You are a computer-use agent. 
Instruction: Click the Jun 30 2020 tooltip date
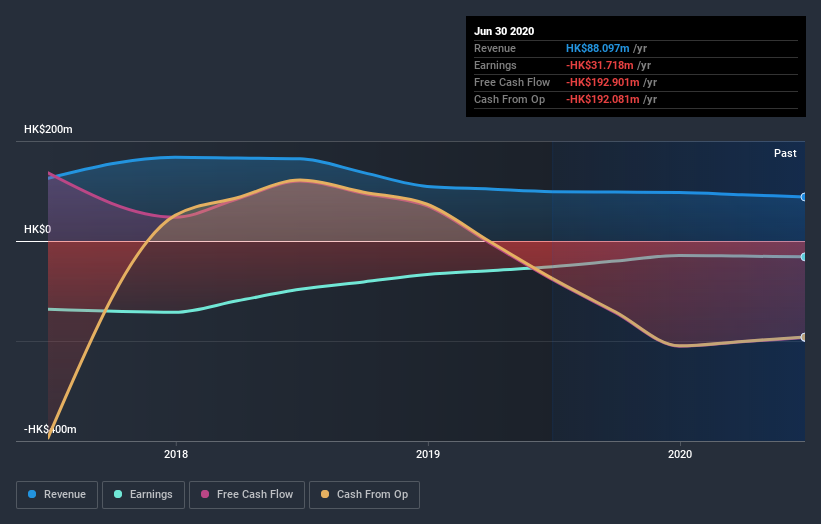[504, 31]
